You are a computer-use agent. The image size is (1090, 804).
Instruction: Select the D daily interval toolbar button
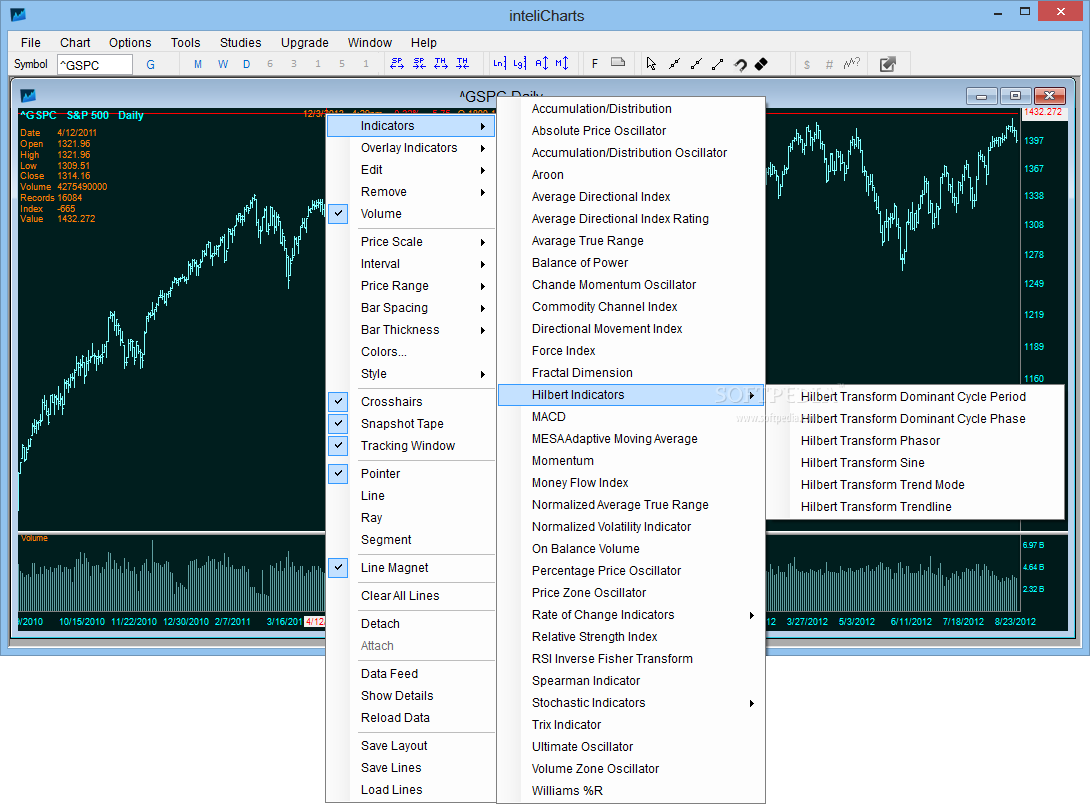point(246,64)
